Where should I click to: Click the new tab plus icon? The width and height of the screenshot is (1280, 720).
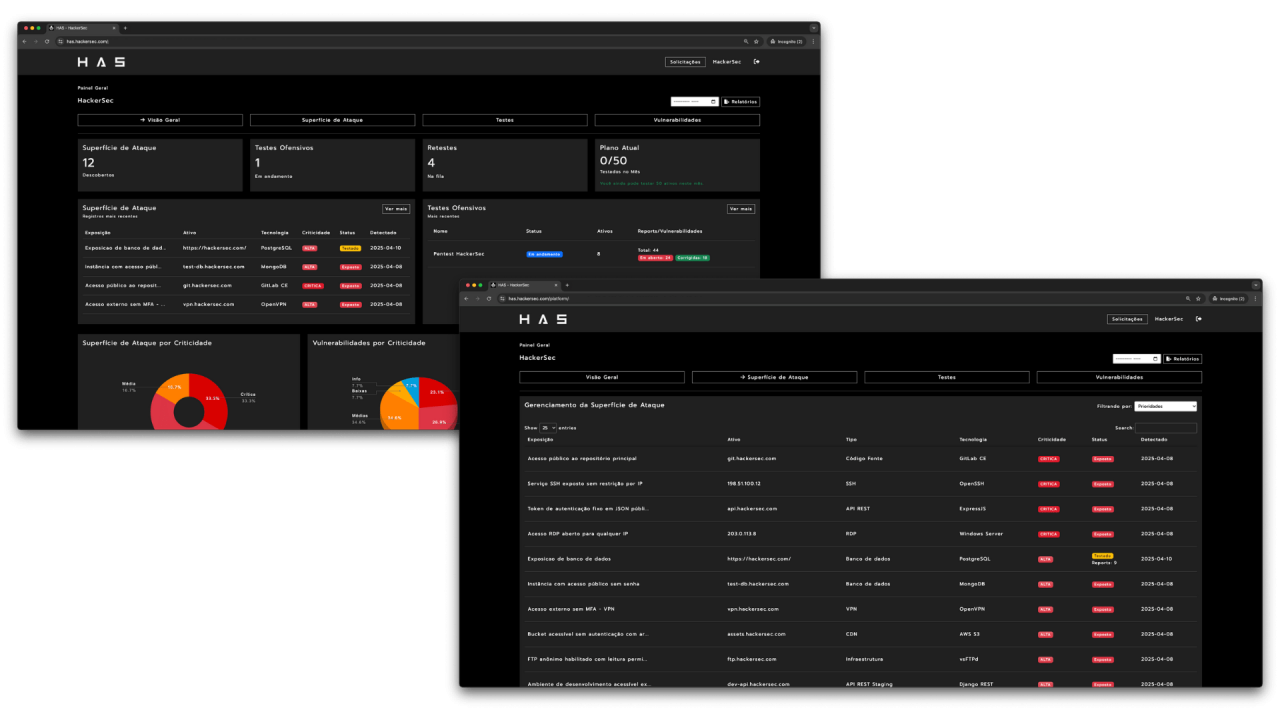(x=567, y=284)
